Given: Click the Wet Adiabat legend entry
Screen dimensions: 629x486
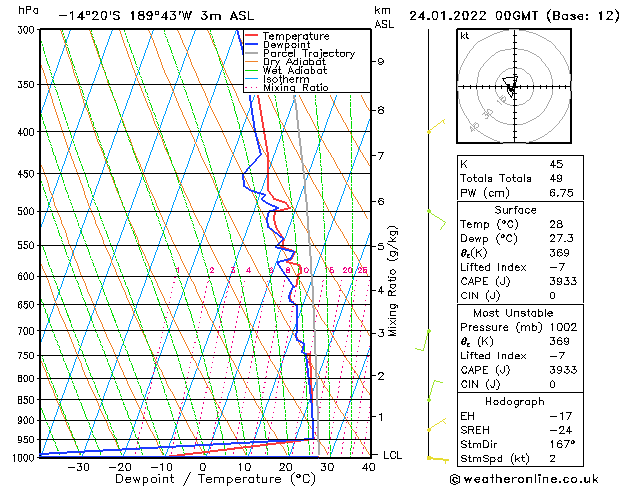Looking at the screenshot, I should pos(286,71).
